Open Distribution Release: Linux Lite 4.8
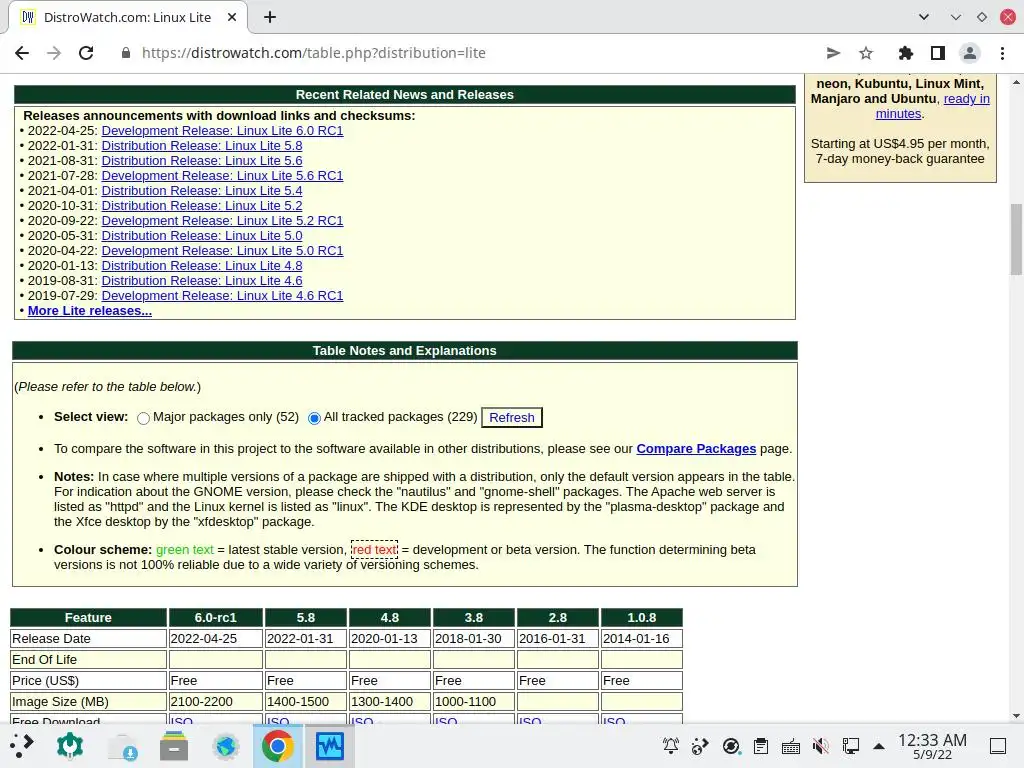Image resolution: width=1024 pixels, height=768 pixels. (202, 266)
